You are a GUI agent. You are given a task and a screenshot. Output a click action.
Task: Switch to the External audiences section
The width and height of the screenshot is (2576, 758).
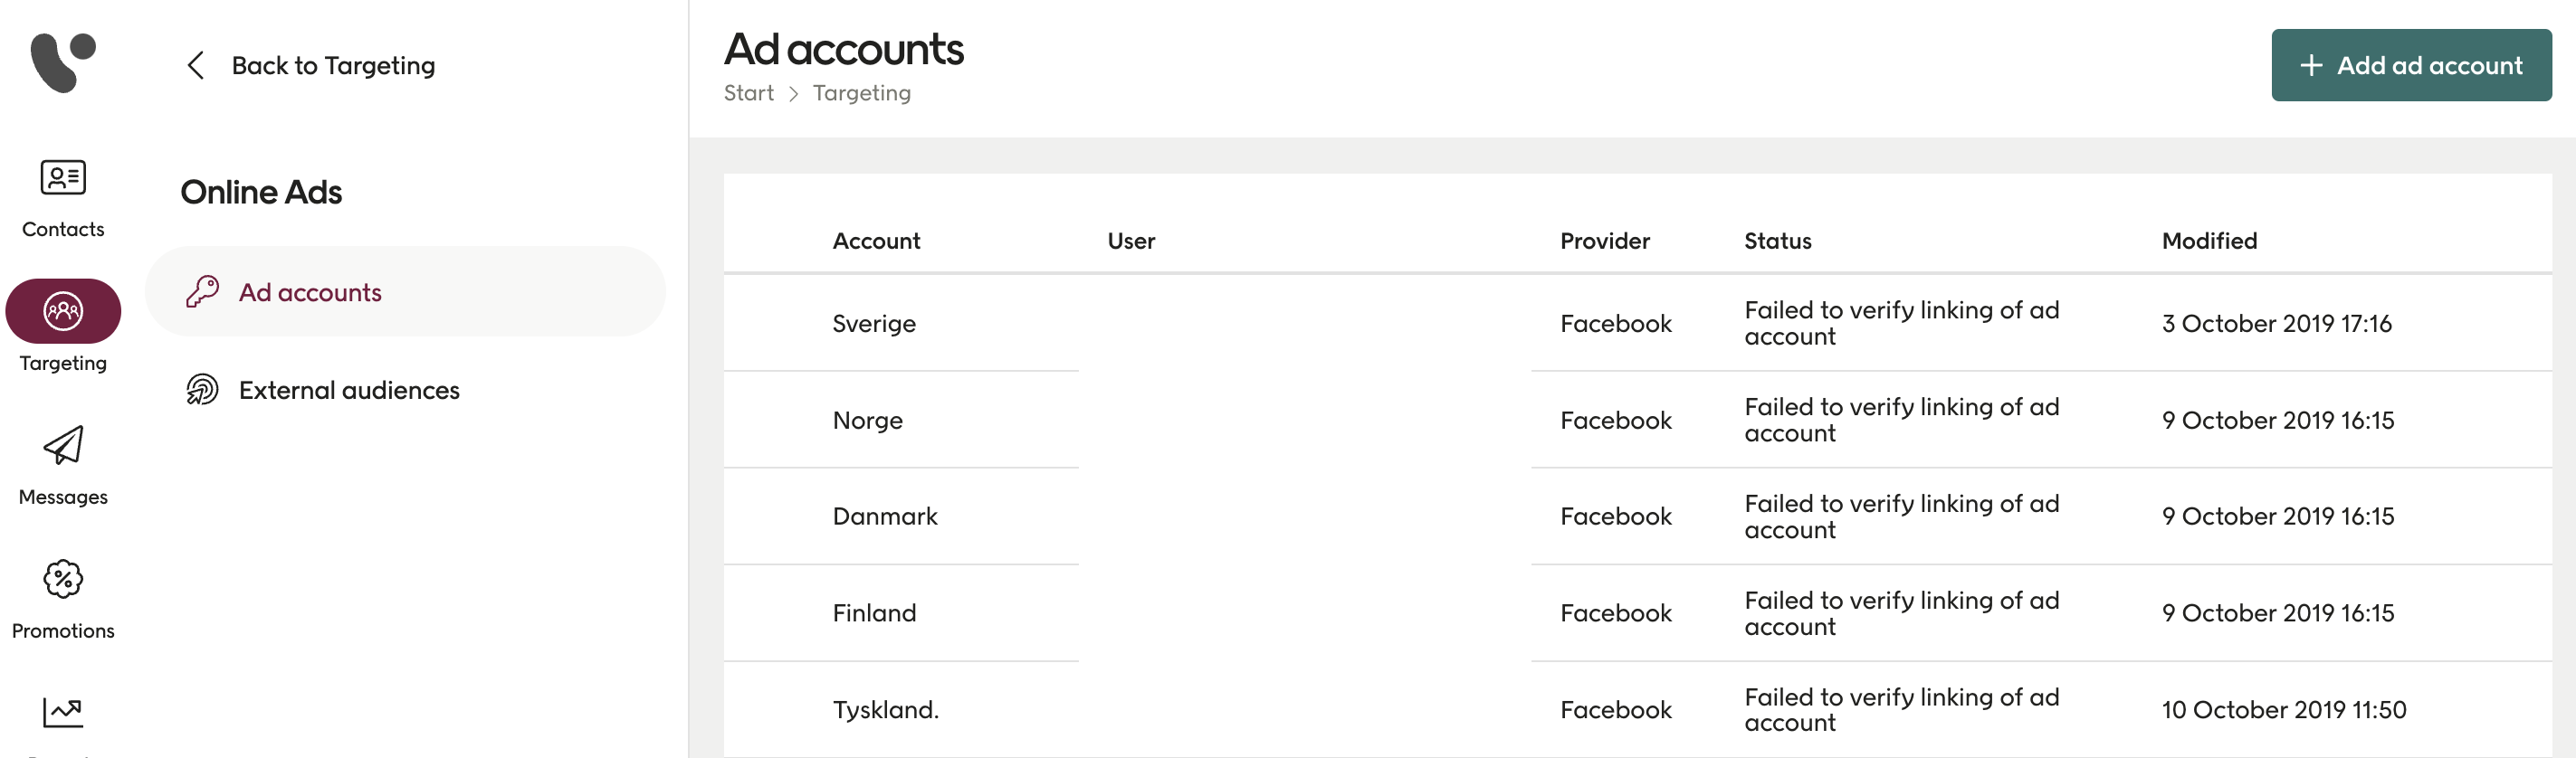click(348, 390)
